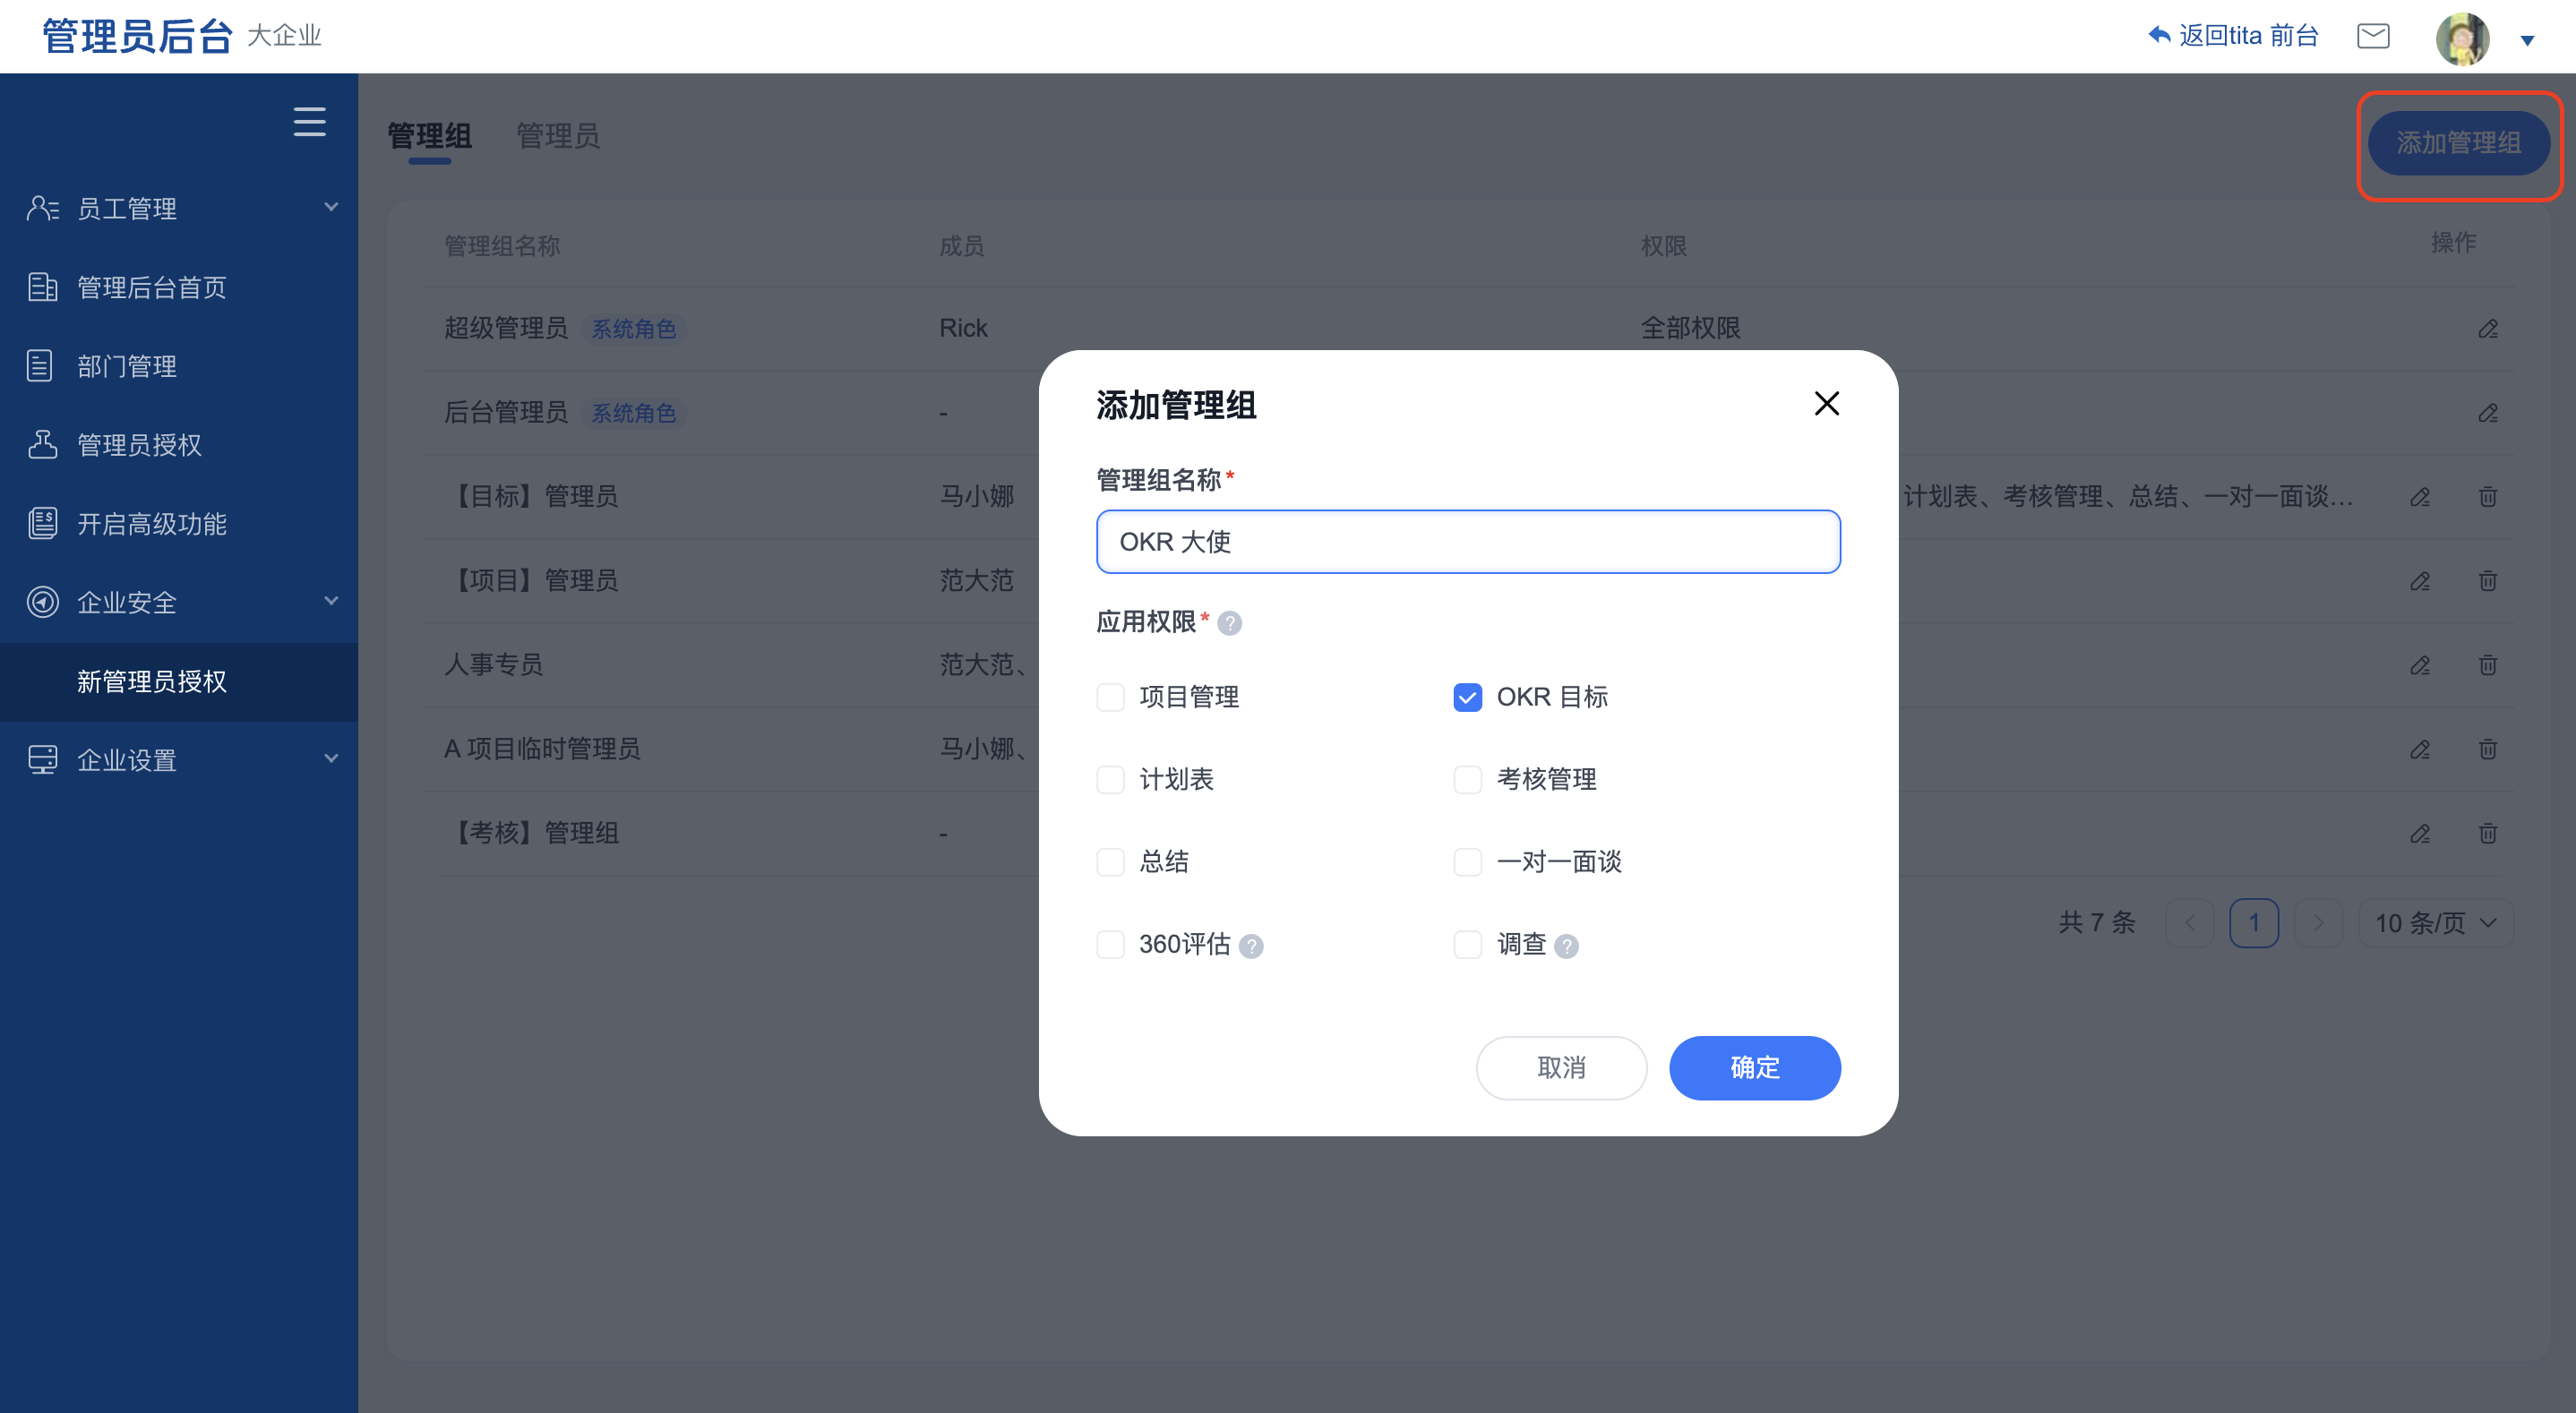
Task: Expand the 企业设置 chevron
Action: click(x=331, y=759)
